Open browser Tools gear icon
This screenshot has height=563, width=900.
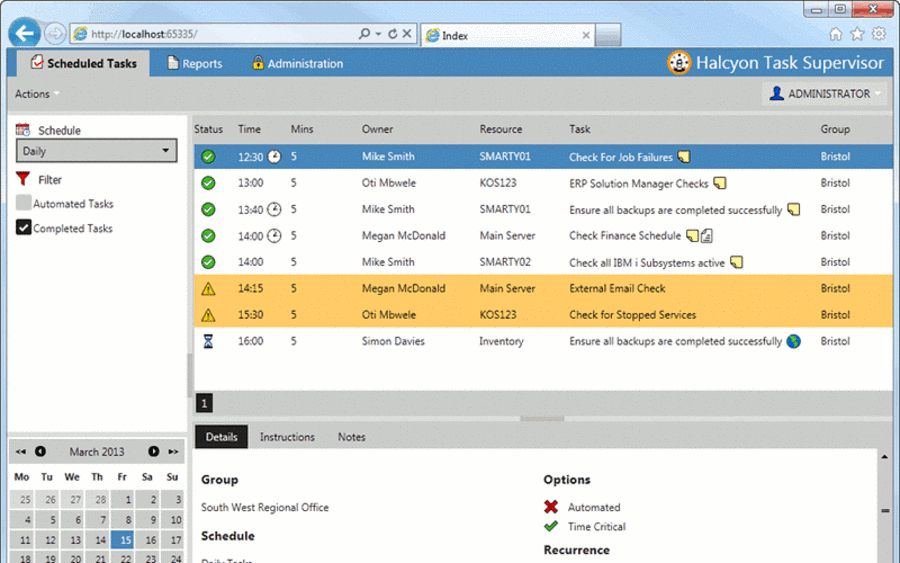[x=879, y=34]
